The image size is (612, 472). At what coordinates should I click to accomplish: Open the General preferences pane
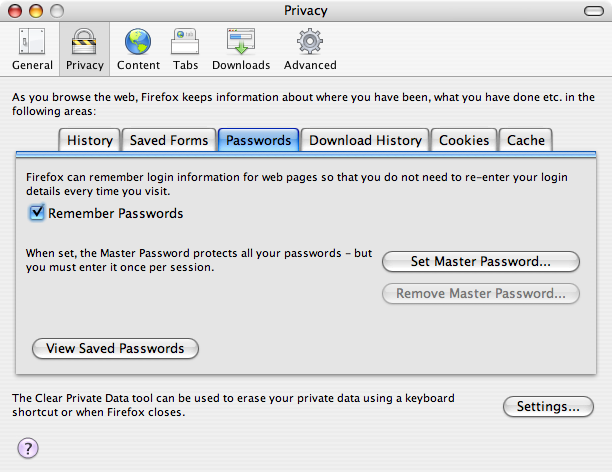point(32,48)
